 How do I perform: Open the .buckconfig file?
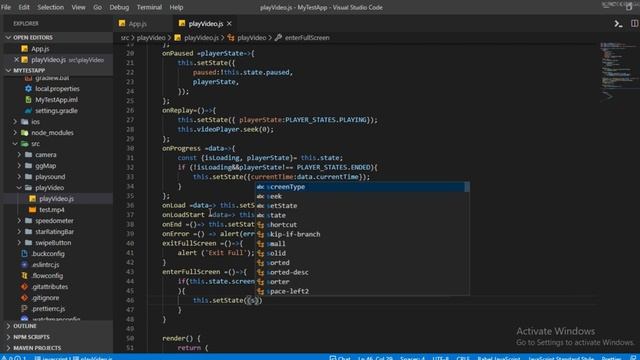[x=48, y=254]
